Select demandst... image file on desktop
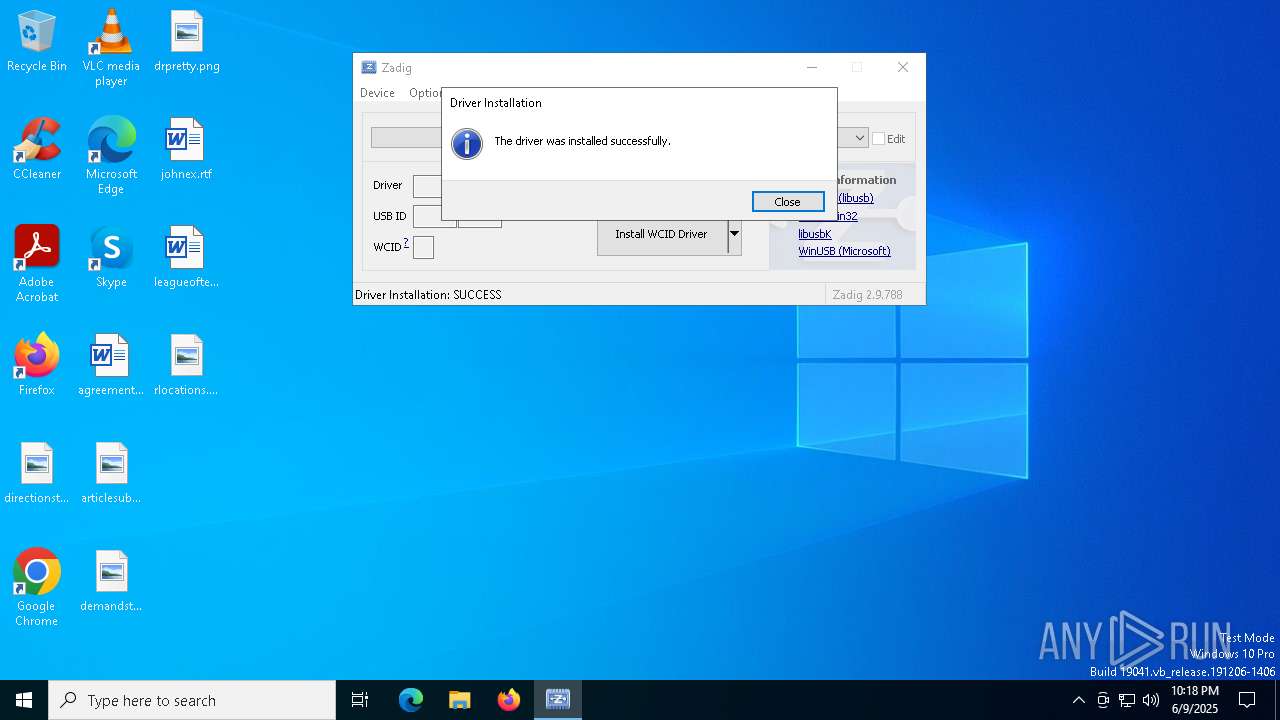Screen dimensions: 1280x720 coord(111,582)
